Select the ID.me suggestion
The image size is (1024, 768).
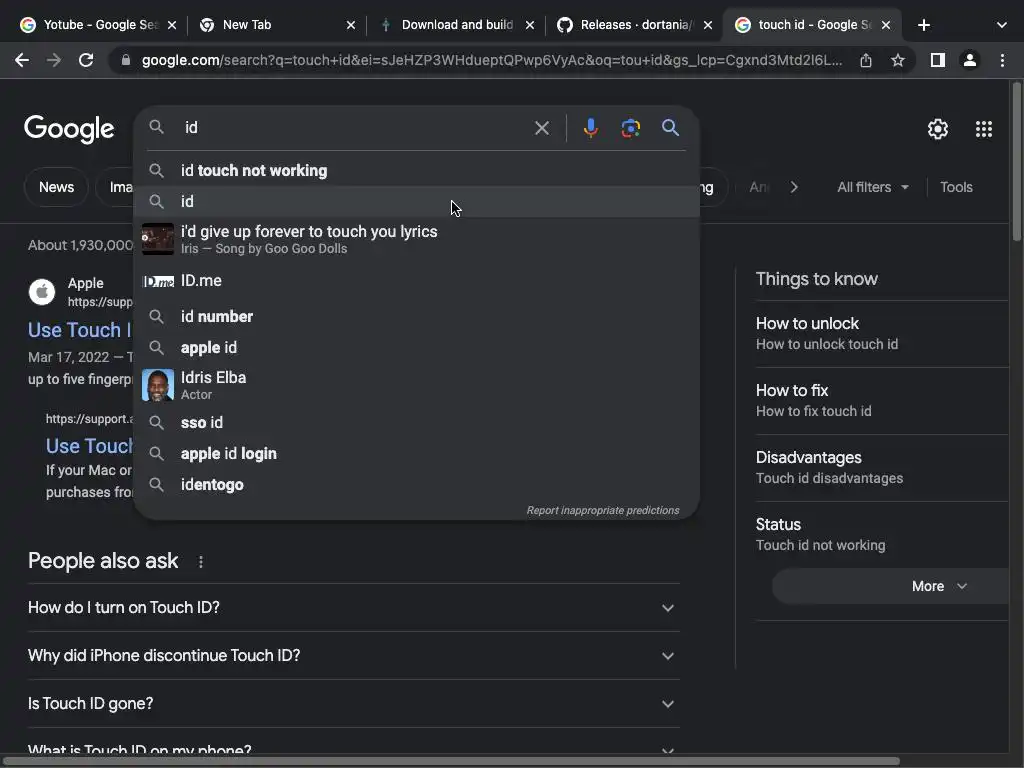(x=417, y=281)
